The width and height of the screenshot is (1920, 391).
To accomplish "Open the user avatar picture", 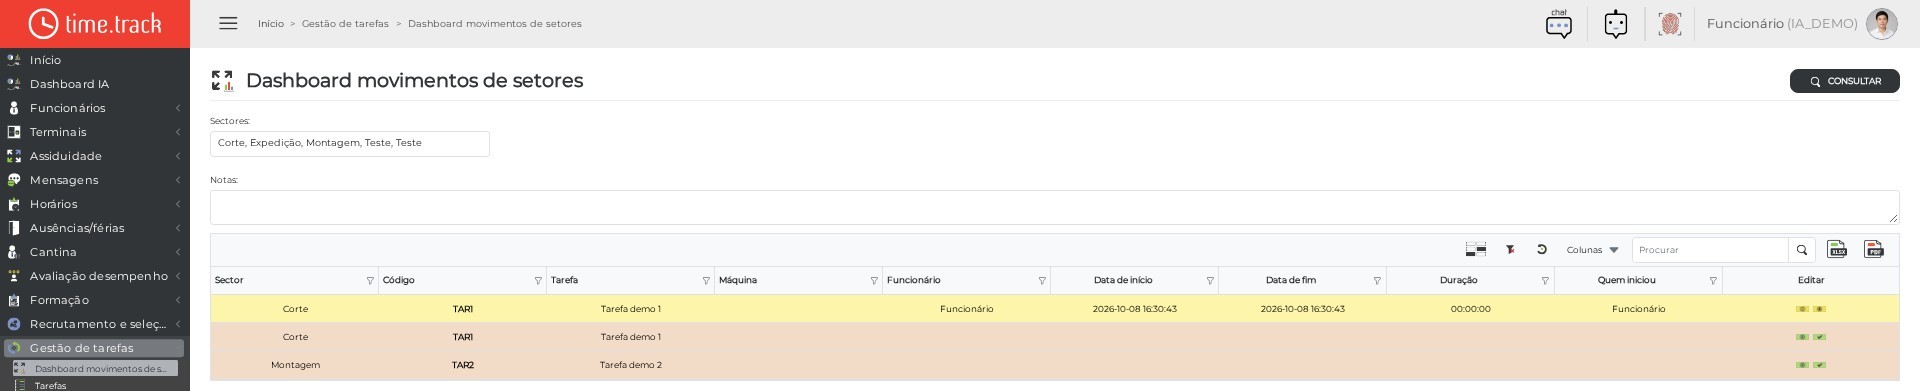I will pyautogui.click(x=1881, y=24).
